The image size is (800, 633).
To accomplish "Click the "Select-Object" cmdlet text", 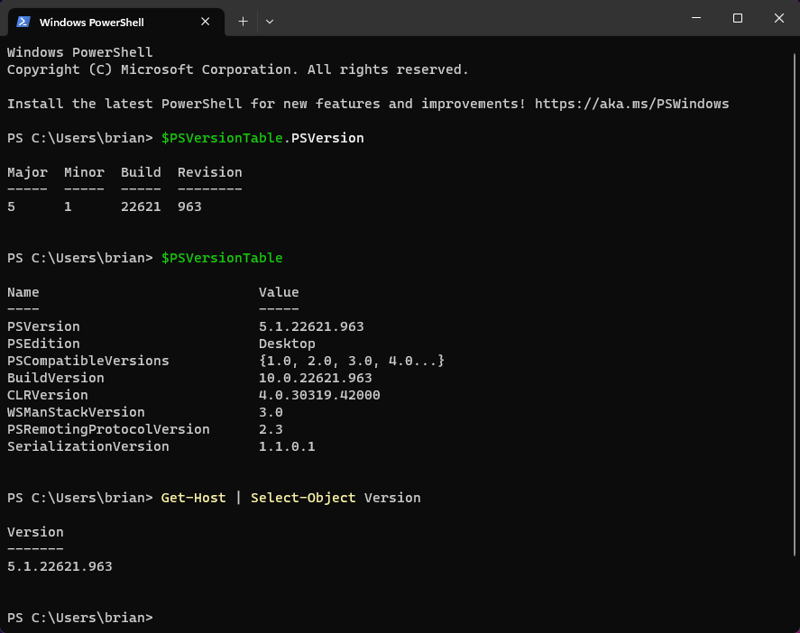I will (x=303, y=498).
